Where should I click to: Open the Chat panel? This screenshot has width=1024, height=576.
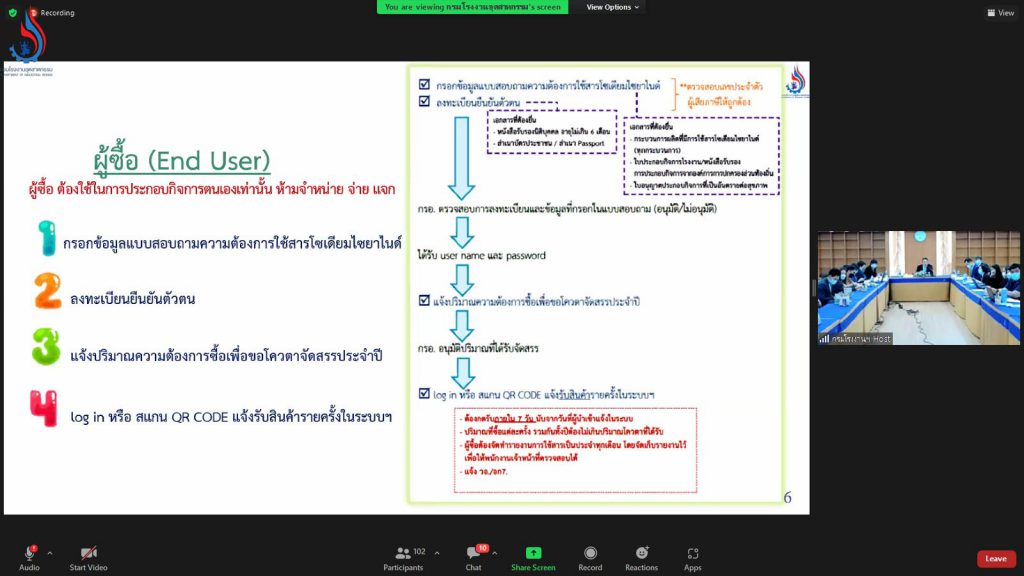point(474,557)
